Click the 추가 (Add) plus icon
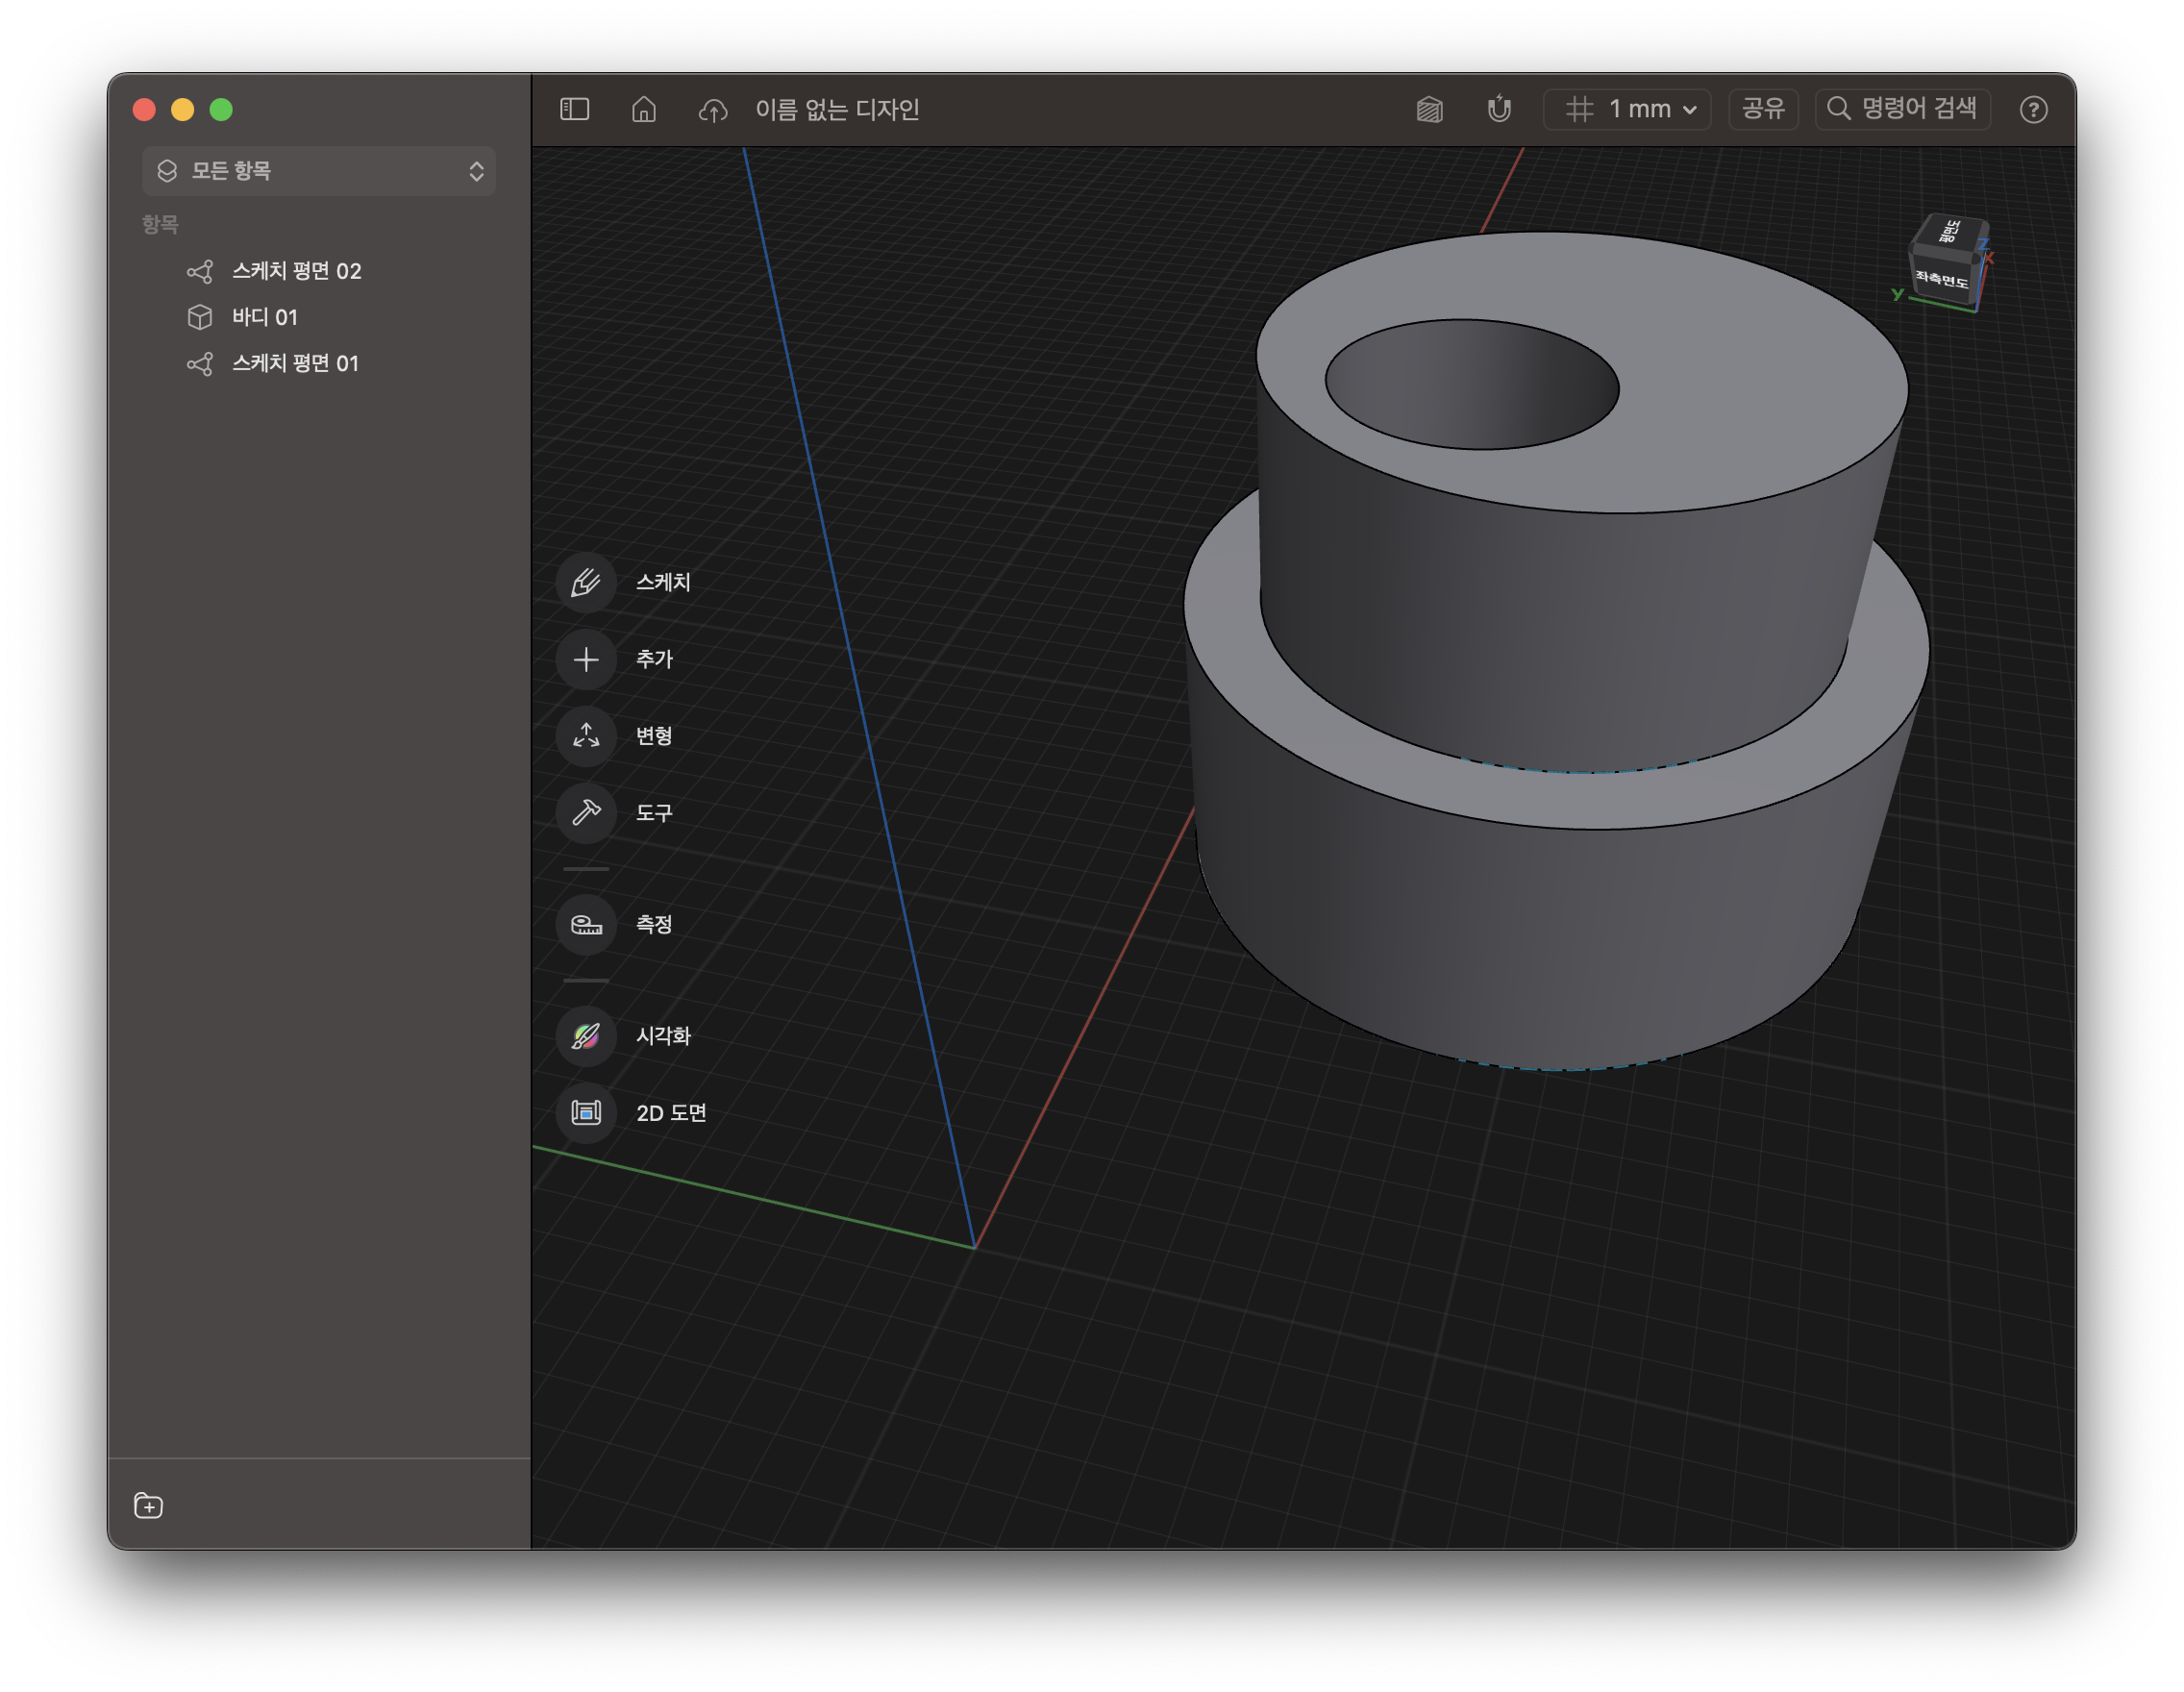Viewport: 2184px width, 1692px height. pyautogui.click(x=586, y=659)
